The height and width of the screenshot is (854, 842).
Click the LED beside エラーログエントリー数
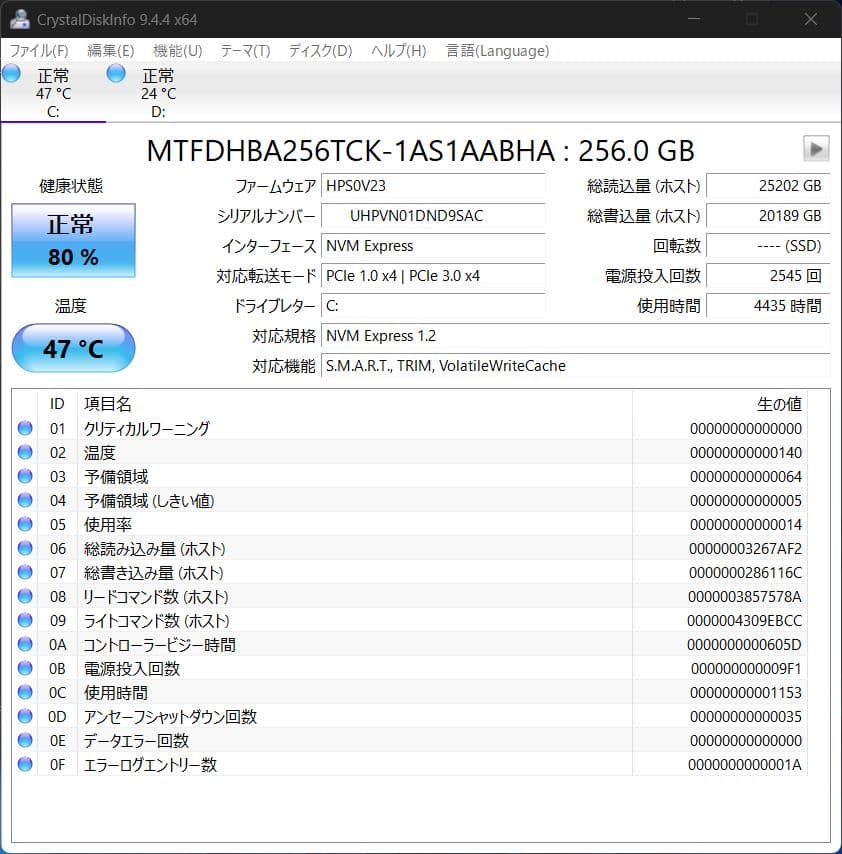pos(24,765)
